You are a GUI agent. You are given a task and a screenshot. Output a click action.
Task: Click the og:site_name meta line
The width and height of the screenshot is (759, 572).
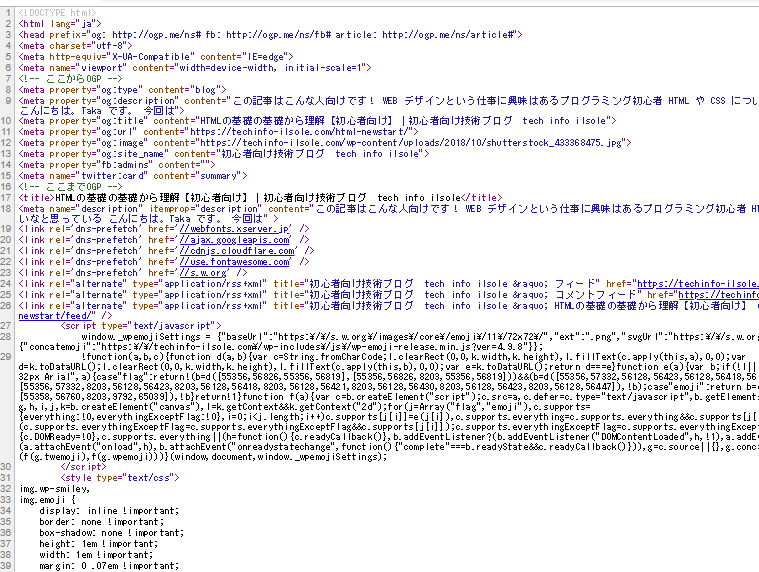click(x=224, y=154)
